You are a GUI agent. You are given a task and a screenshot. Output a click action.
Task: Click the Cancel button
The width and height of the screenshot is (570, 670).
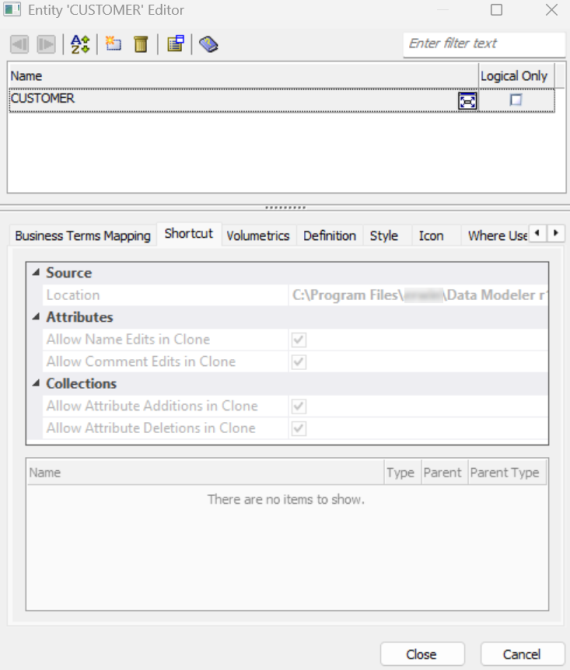click(x=522, y=654)
